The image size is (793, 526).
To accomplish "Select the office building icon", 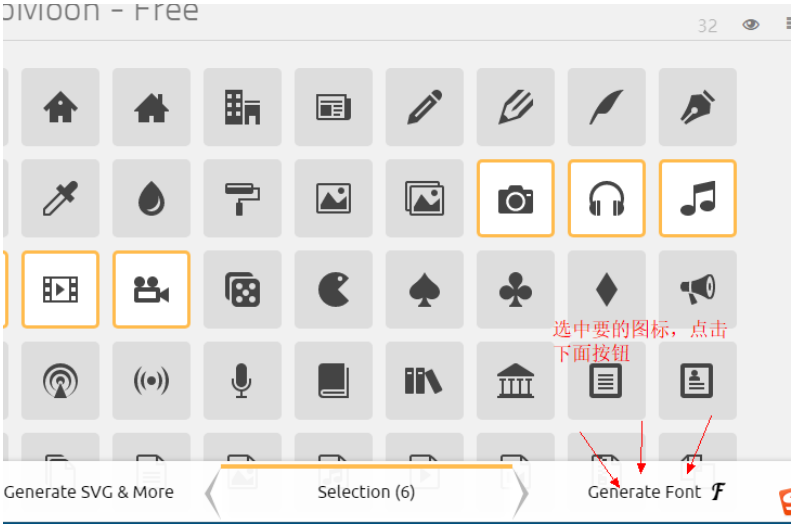I will [242, 107].
